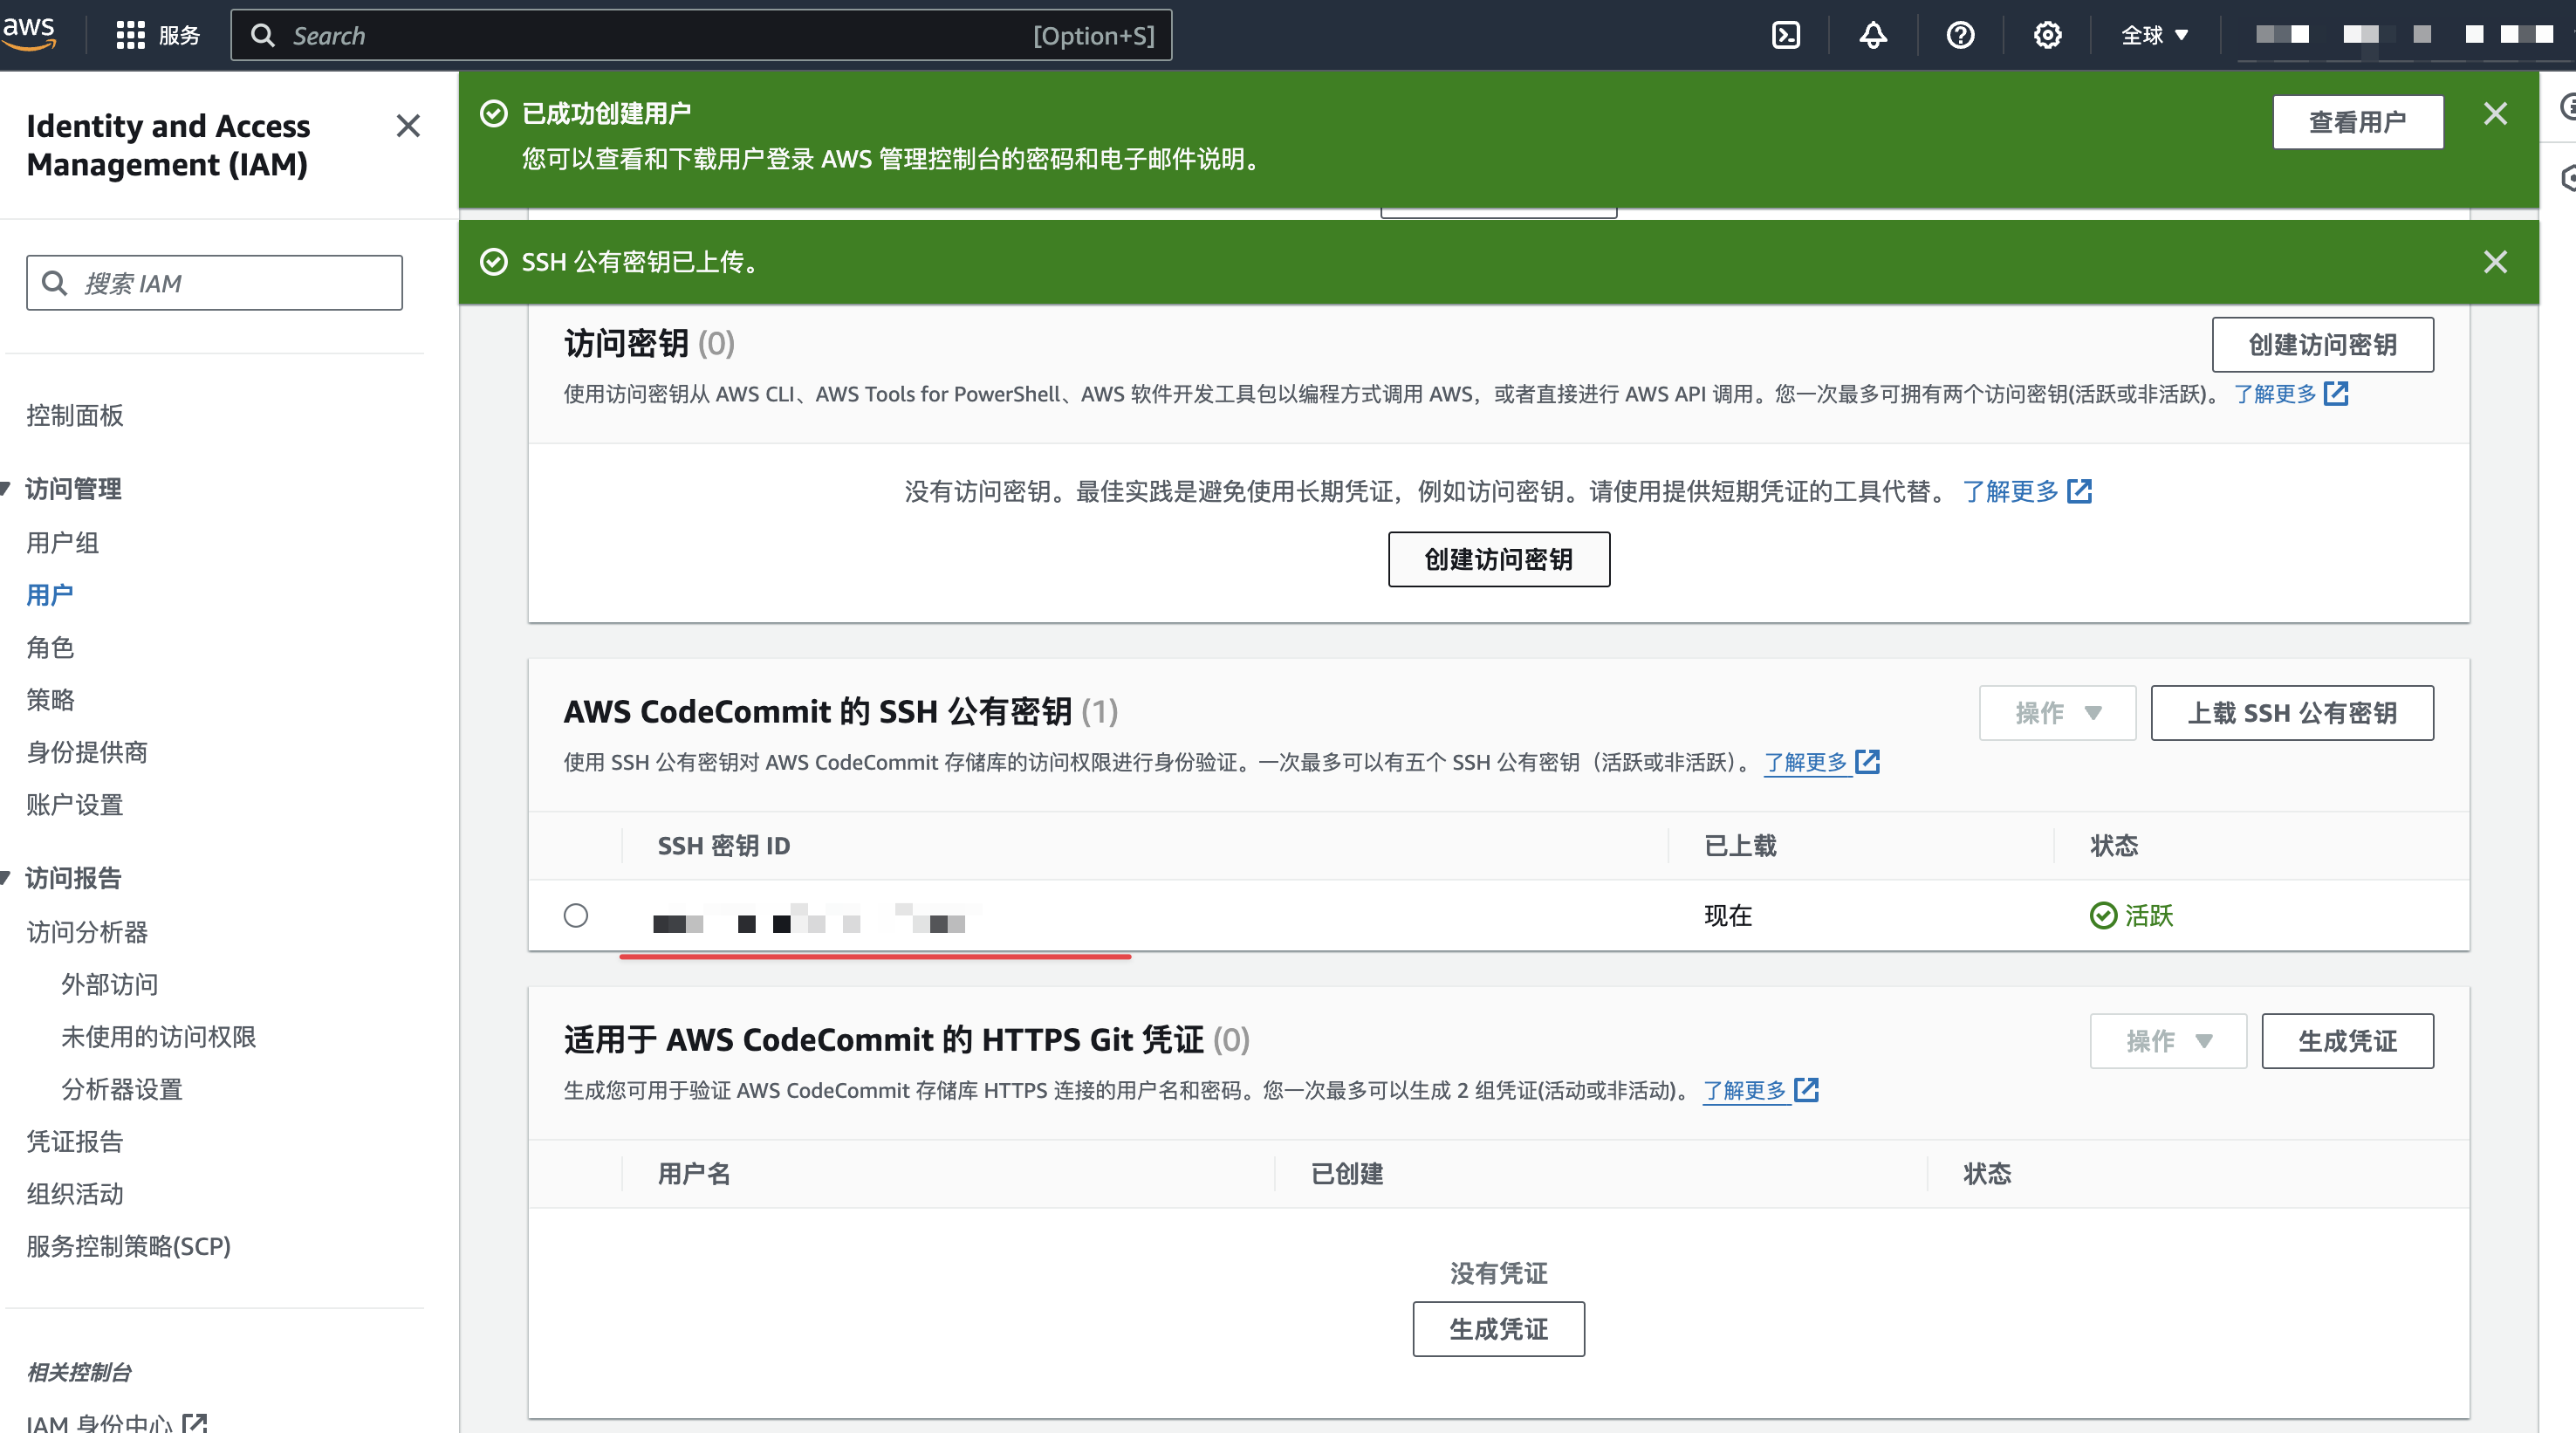Dismiss the 已成功创建用户 banner
This screenshot has height=1433, width=2576.
pos(2495,113)
